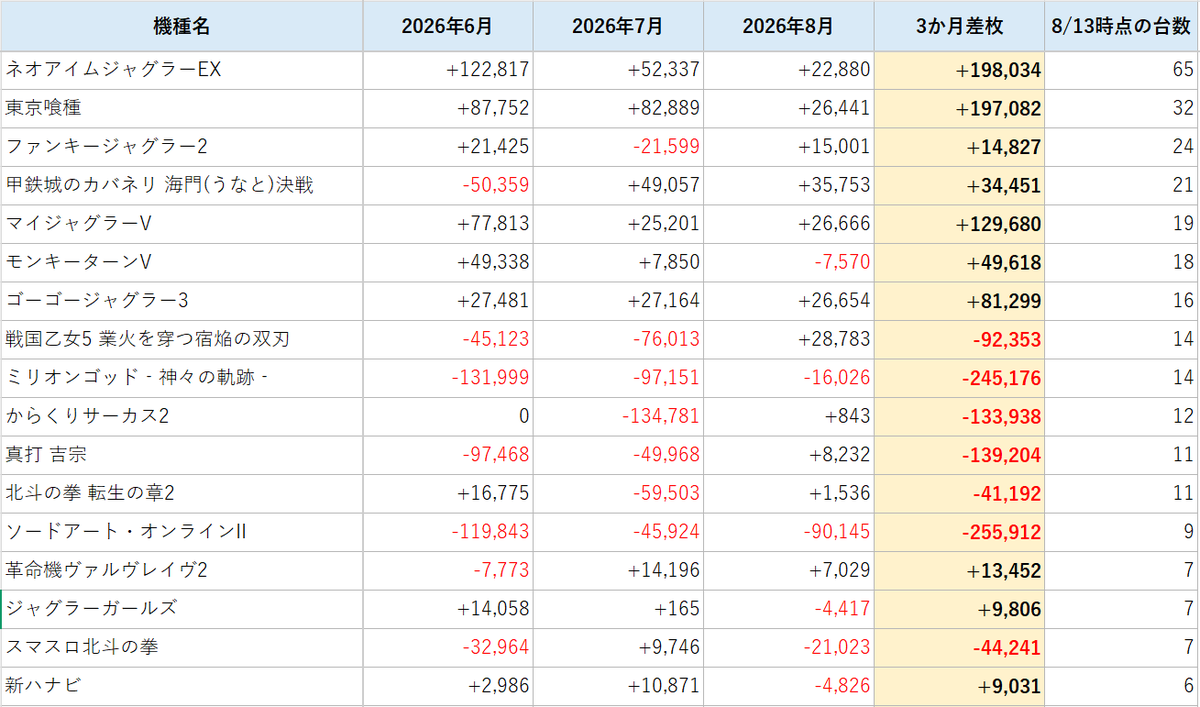The width and height of the screenshot is (1200, 707).
Task: Select the -21,599 July value
Action: (618, 147)
